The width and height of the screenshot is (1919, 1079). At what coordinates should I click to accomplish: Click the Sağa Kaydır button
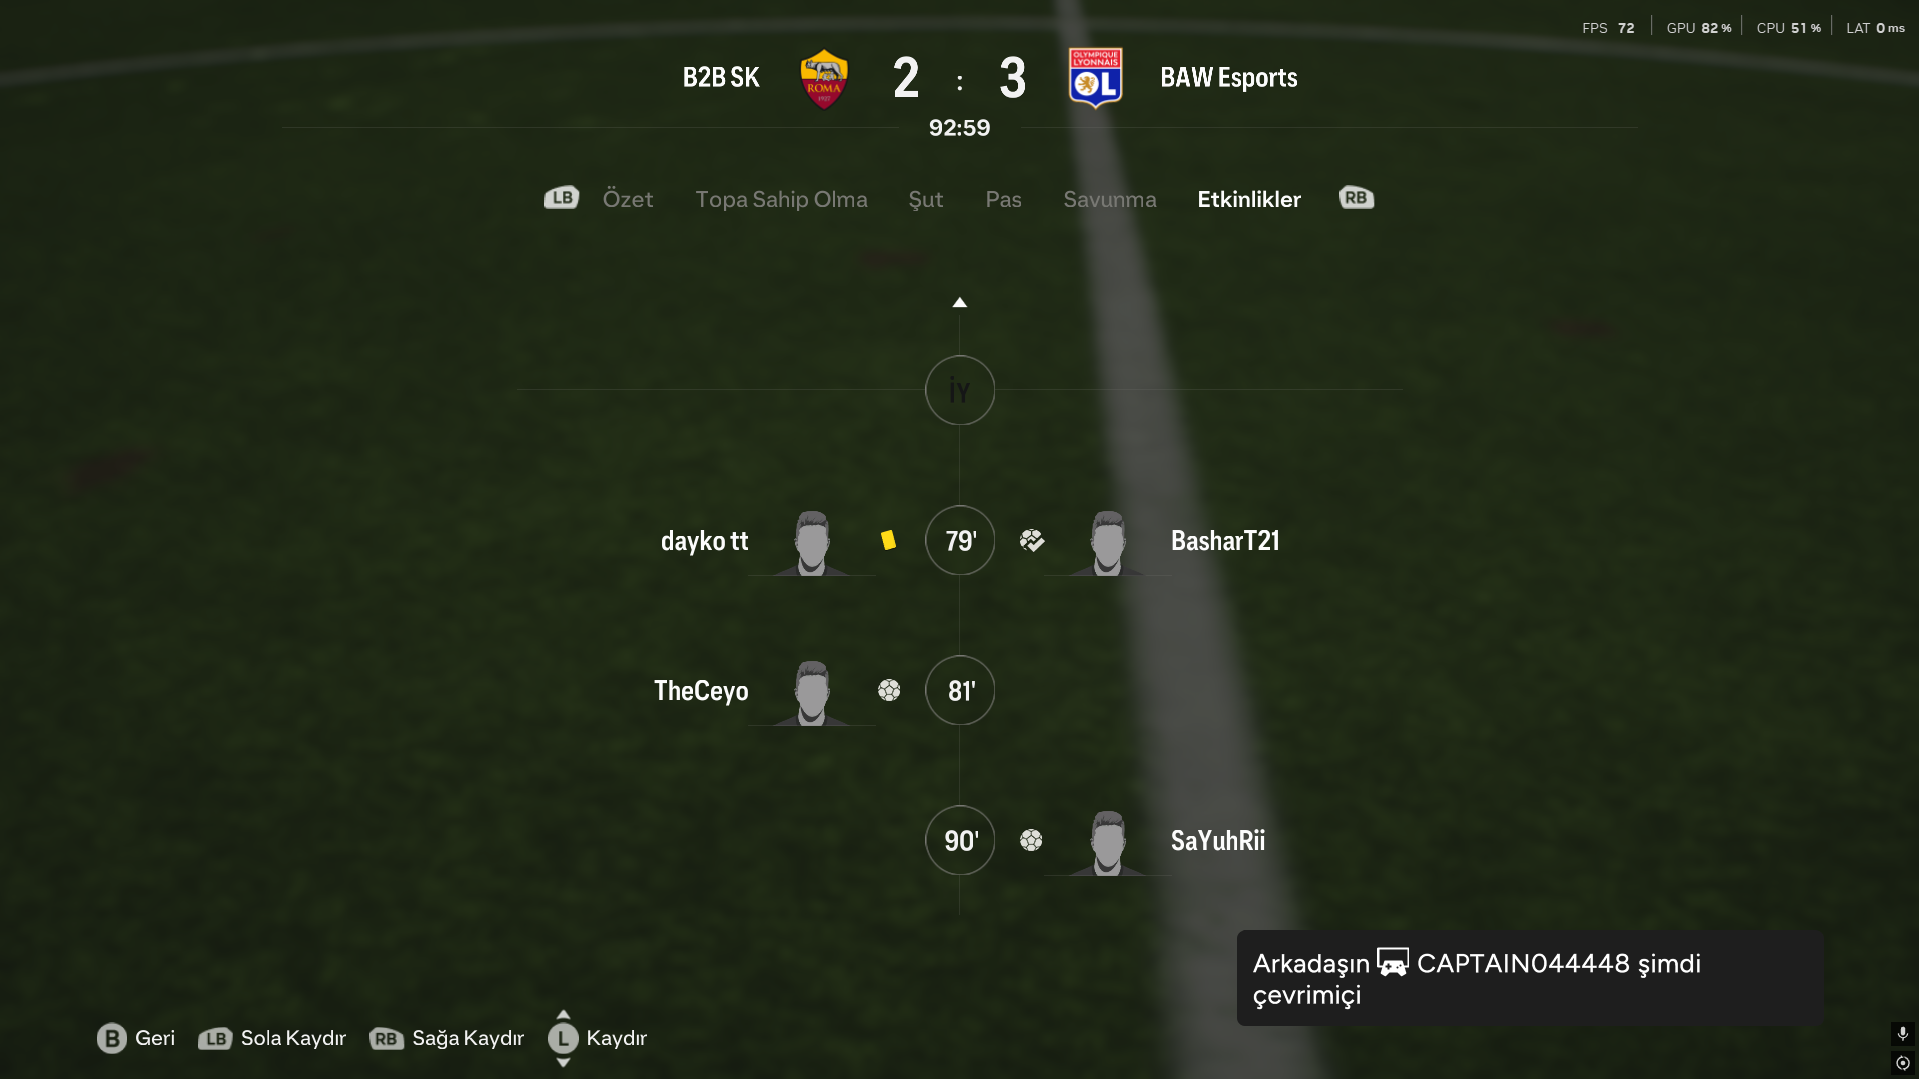[447, 1038]
